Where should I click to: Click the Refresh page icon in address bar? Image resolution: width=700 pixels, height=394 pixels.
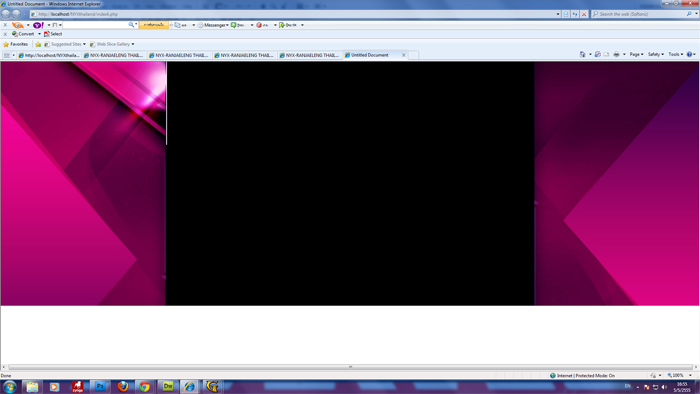click(575, 14)
